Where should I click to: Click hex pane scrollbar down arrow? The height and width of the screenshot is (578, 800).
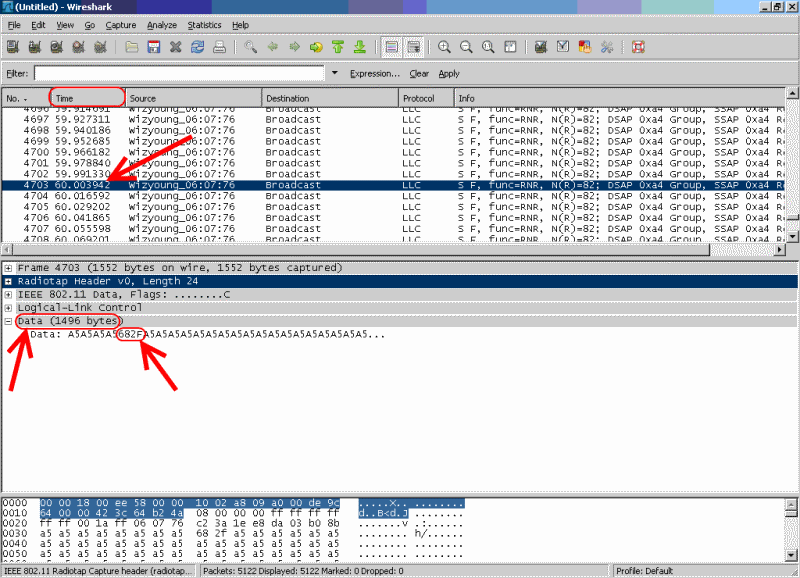click(x=791, y=555)
